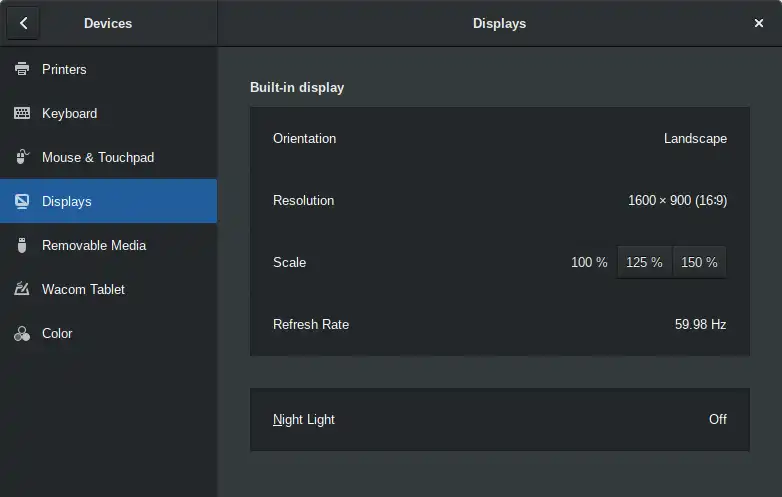Set display scale to 150 %
782x497 pixels.
(x=699, y=262)
